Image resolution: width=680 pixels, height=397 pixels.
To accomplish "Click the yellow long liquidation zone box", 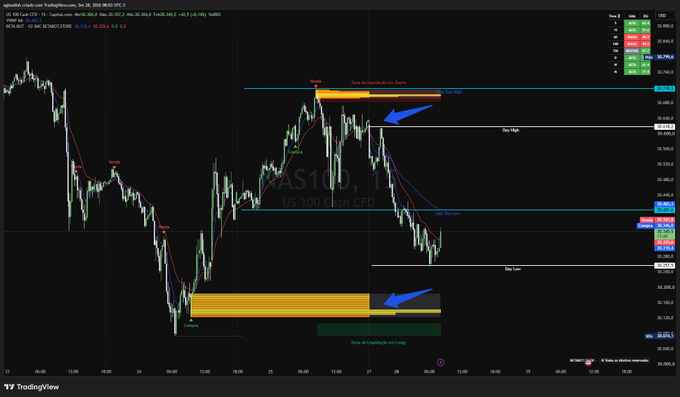I will (x=280, y=305).
